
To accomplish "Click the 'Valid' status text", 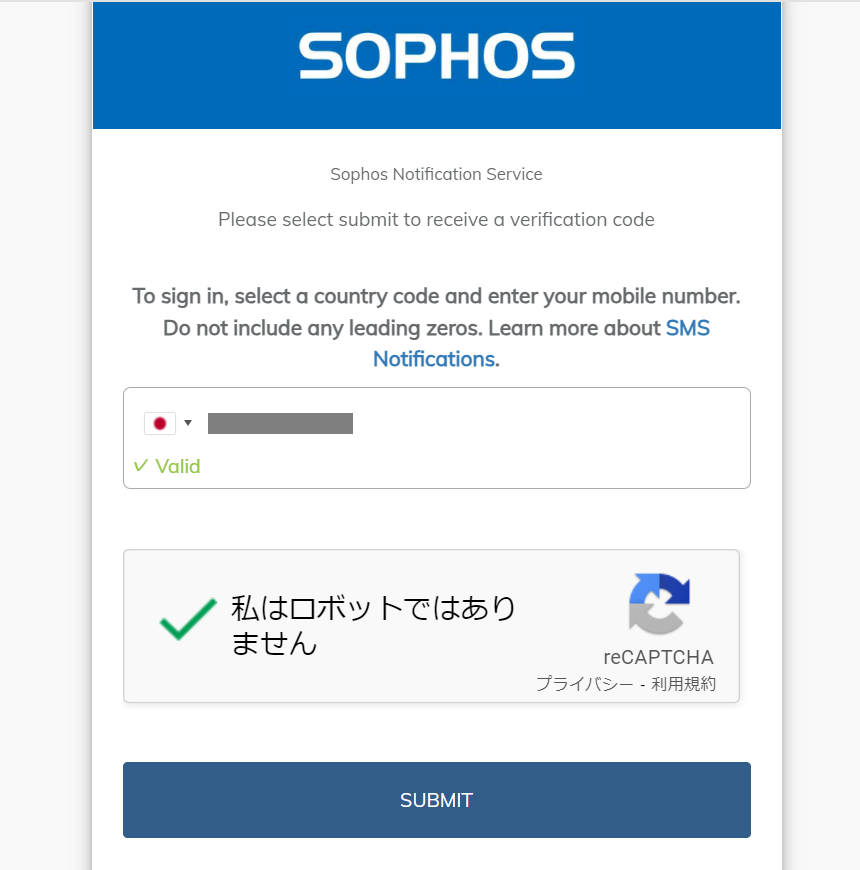I will coord(178,466).
